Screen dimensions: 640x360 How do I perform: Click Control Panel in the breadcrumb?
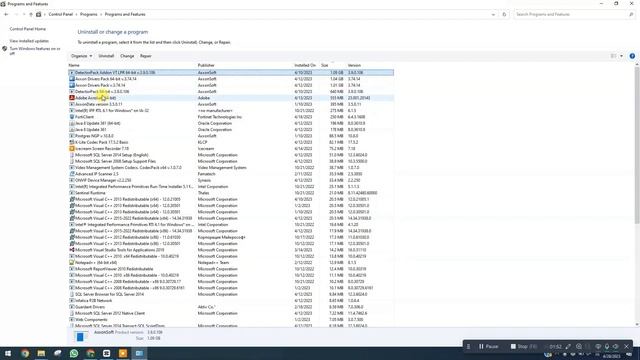pos(60,14)
